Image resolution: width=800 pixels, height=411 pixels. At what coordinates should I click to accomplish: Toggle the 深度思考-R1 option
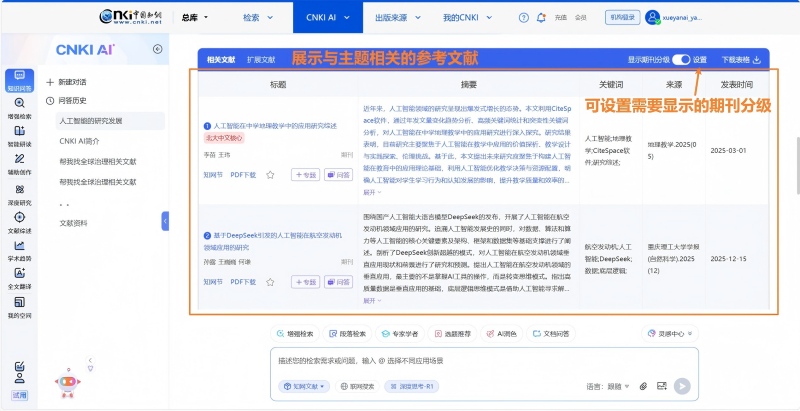click(x=412, y=386)
